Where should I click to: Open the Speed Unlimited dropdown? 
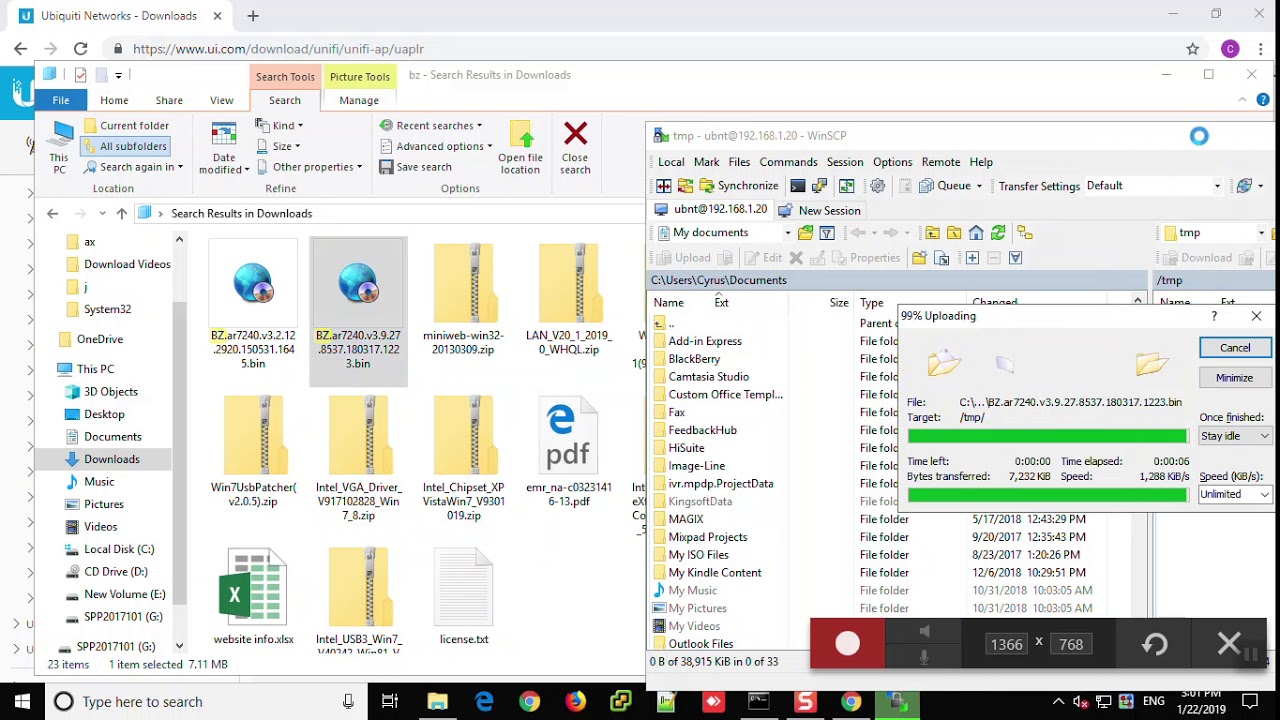(x=1235, y=494)
